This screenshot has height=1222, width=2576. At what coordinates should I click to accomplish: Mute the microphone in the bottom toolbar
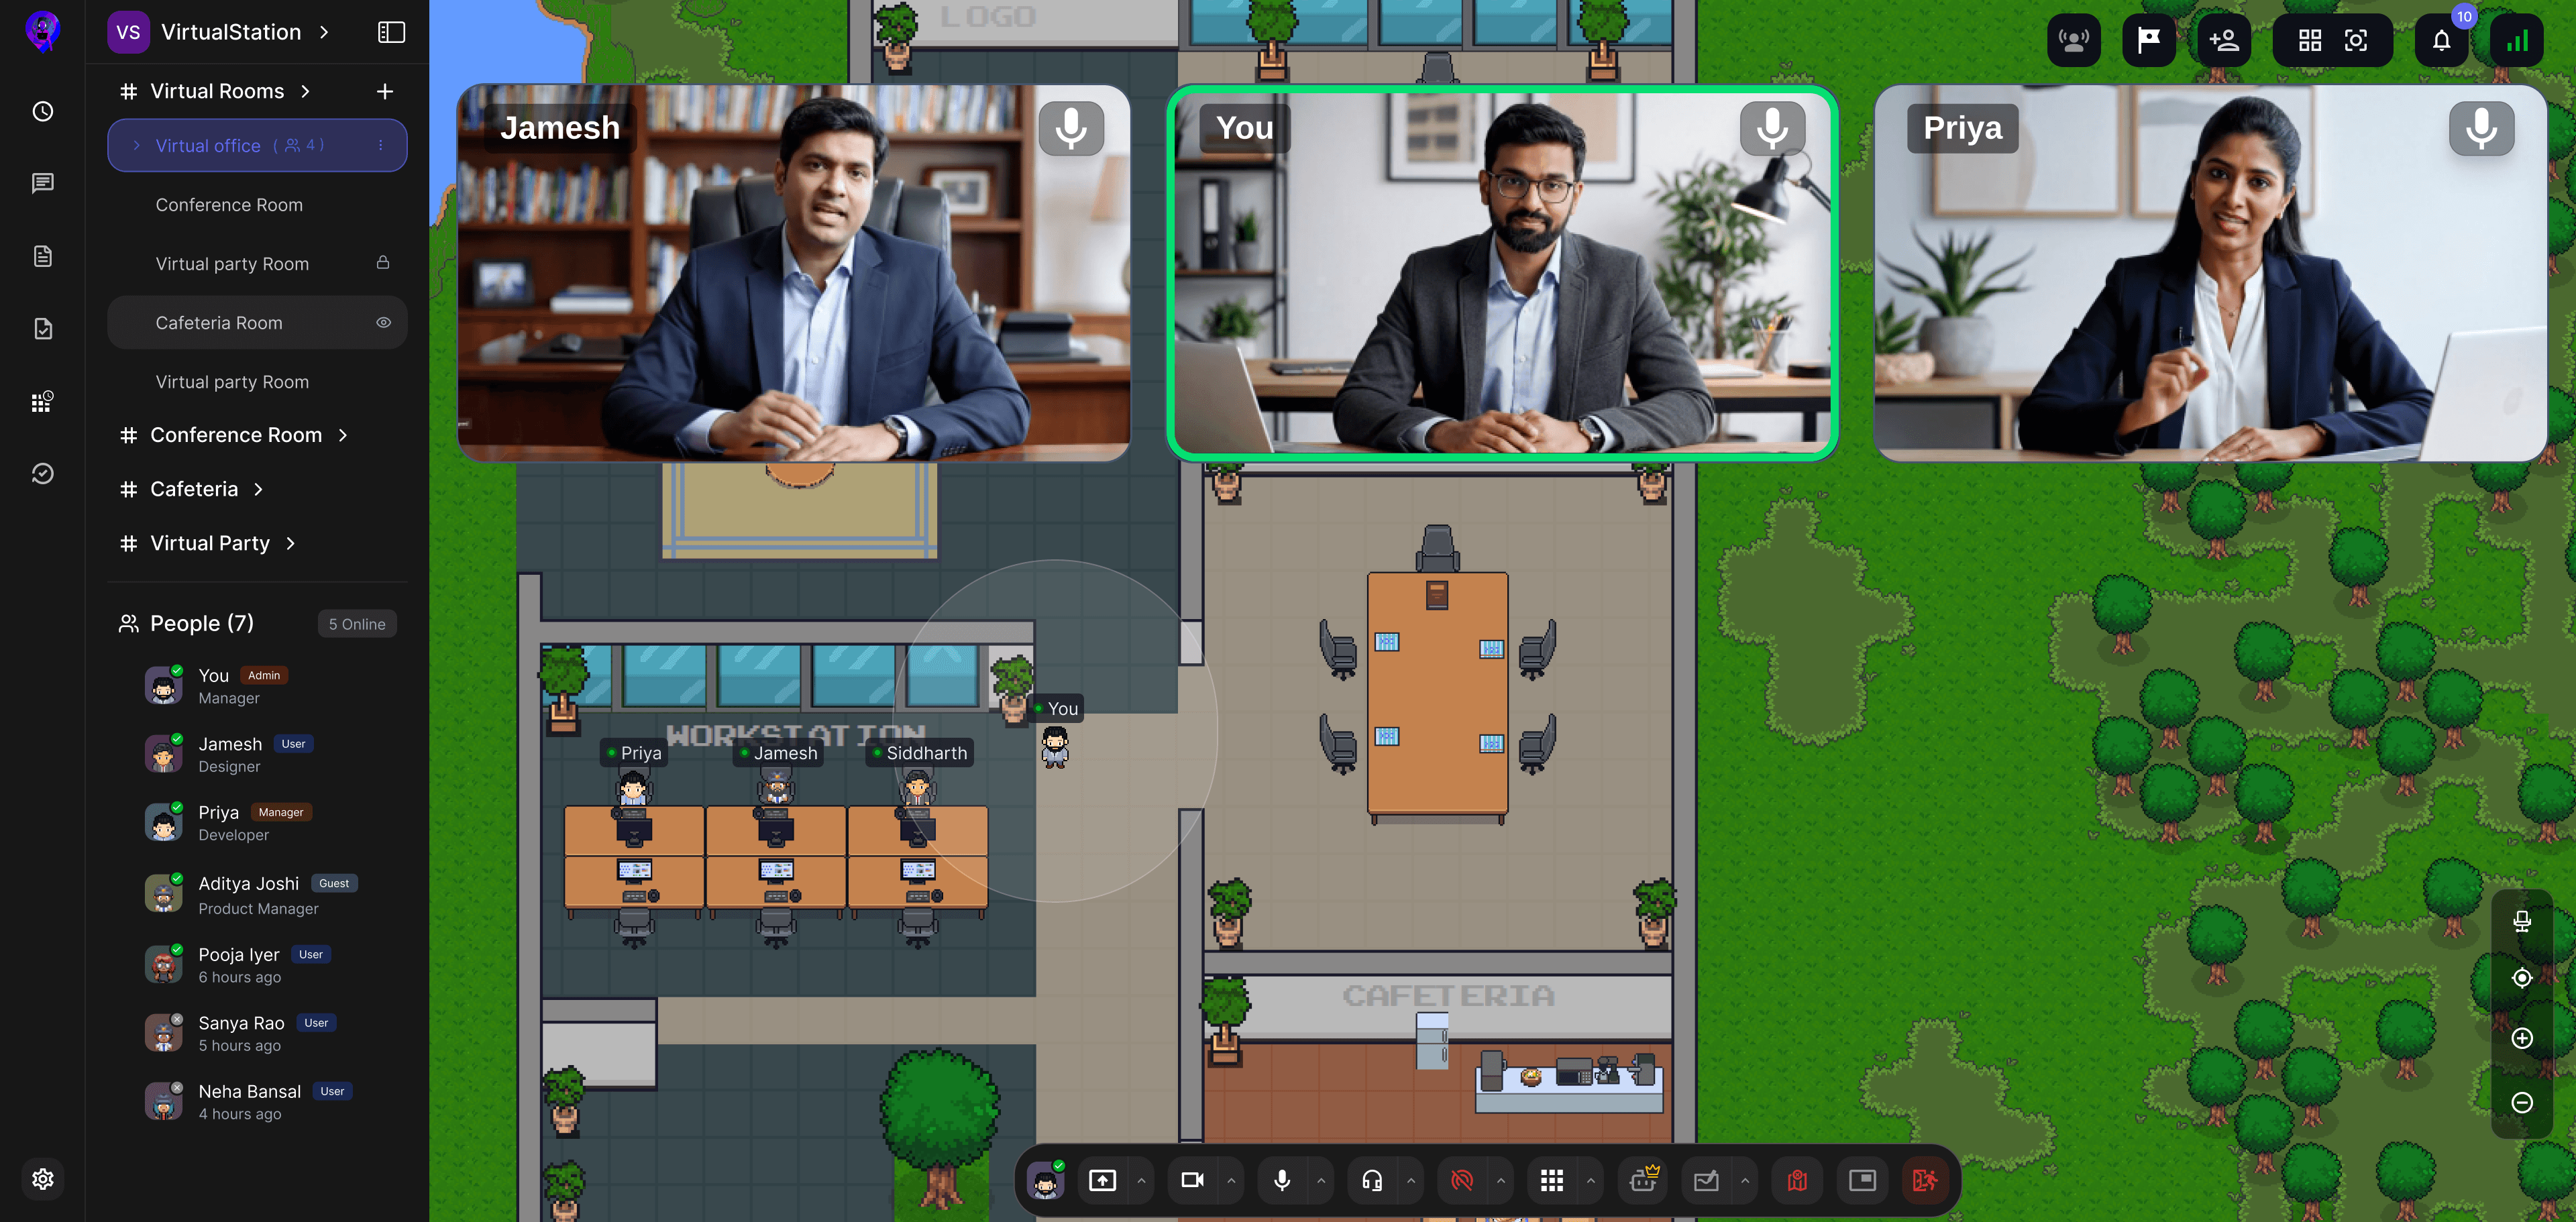coord(1282,1180)
